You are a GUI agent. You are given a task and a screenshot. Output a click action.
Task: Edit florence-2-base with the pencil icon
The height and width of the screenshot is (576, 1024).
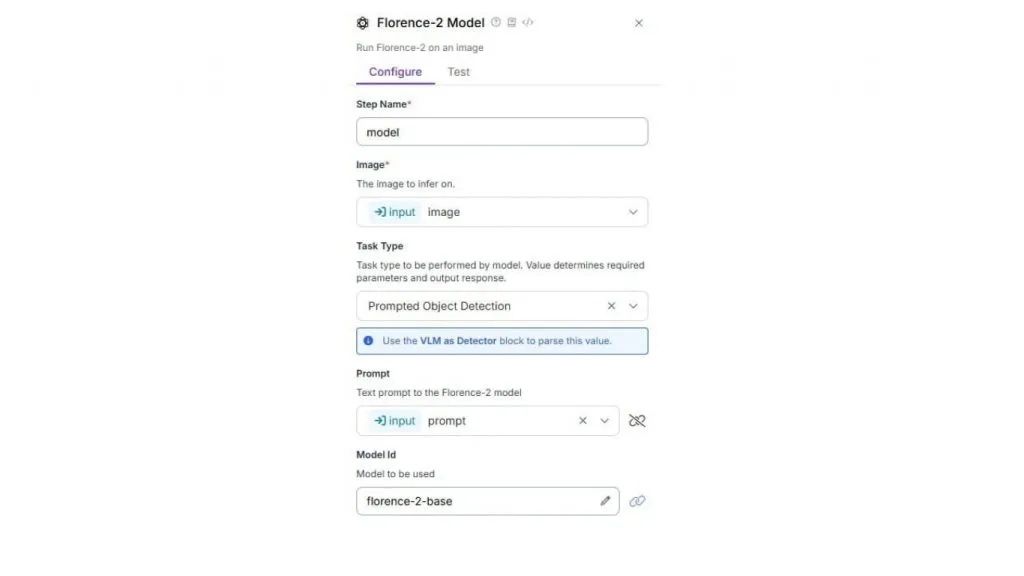click(605, 501)
